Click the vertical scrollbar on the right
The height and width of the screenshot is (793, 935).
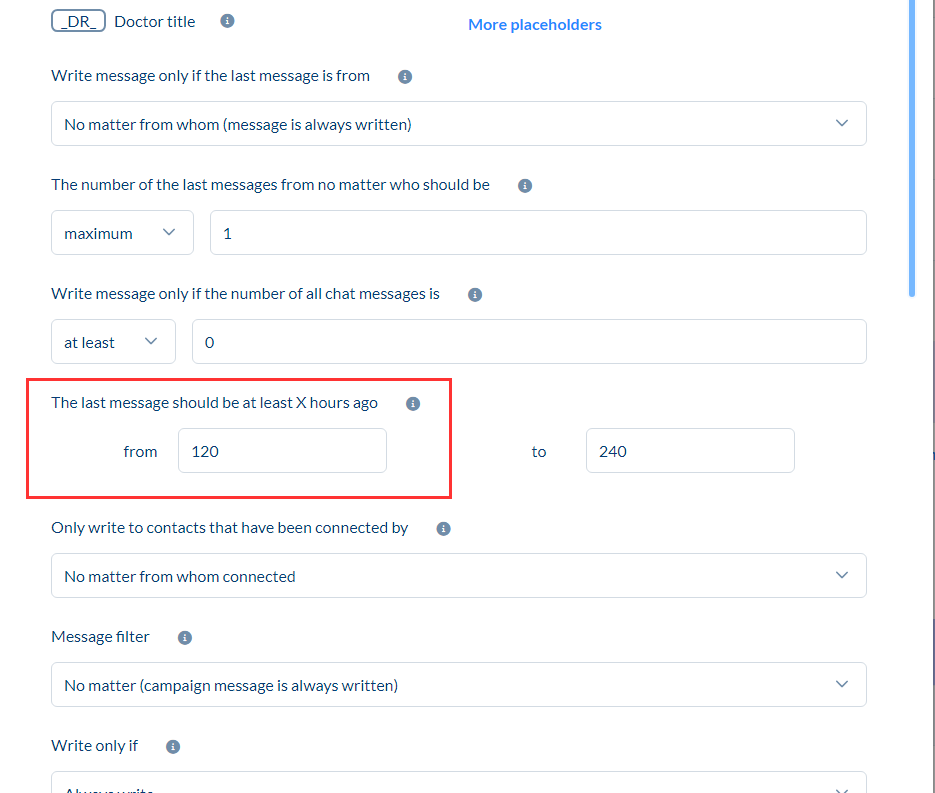click(x=911, y=150)
